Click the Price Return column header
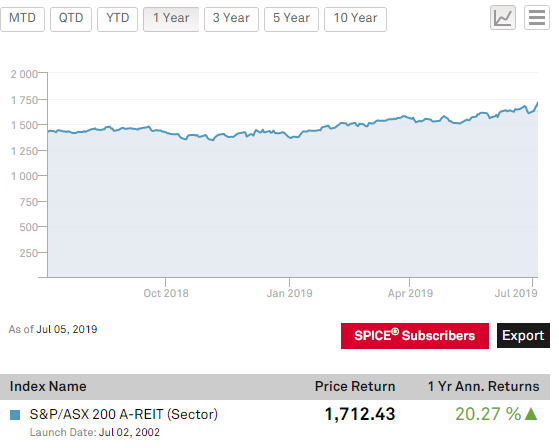Screen dimensions: 559x448 point(355,387)
